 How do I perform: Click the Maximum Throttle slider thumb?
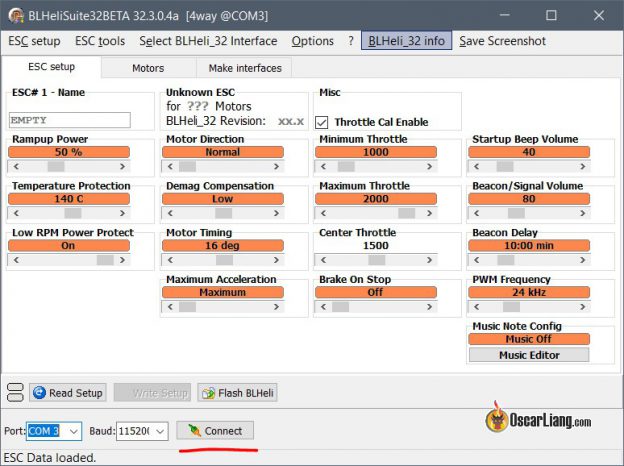click(407, 213)
